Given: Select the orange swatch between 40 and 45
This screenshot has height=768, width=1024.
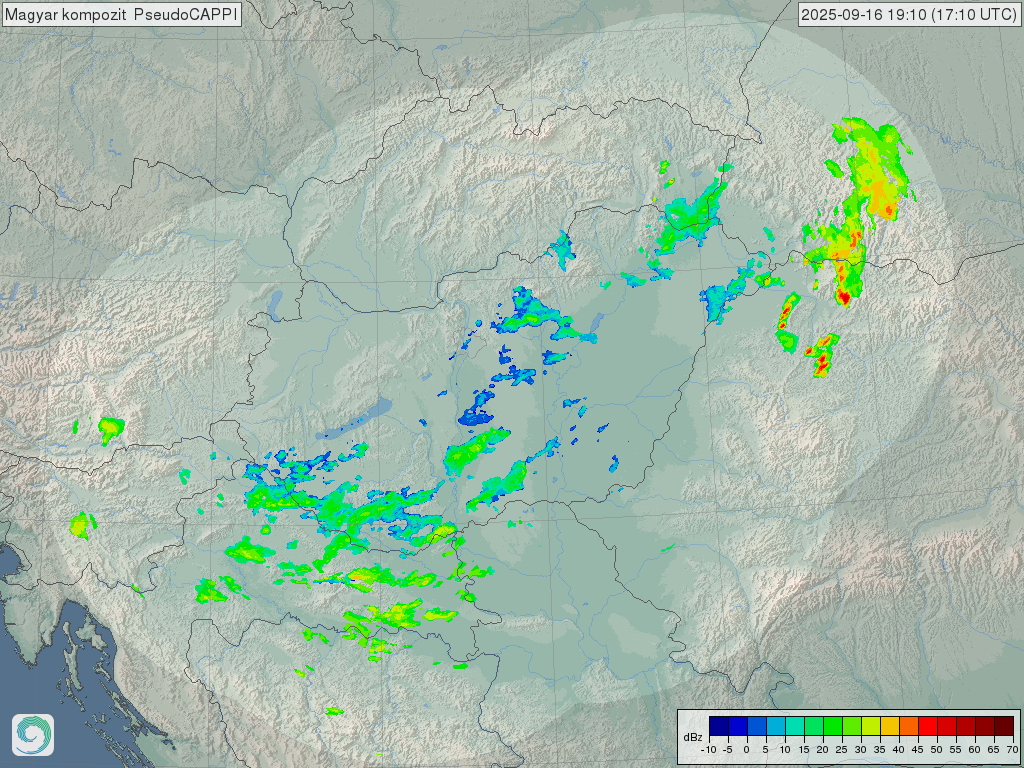Looking at the screenshot, I should click(x=909, y=726).
